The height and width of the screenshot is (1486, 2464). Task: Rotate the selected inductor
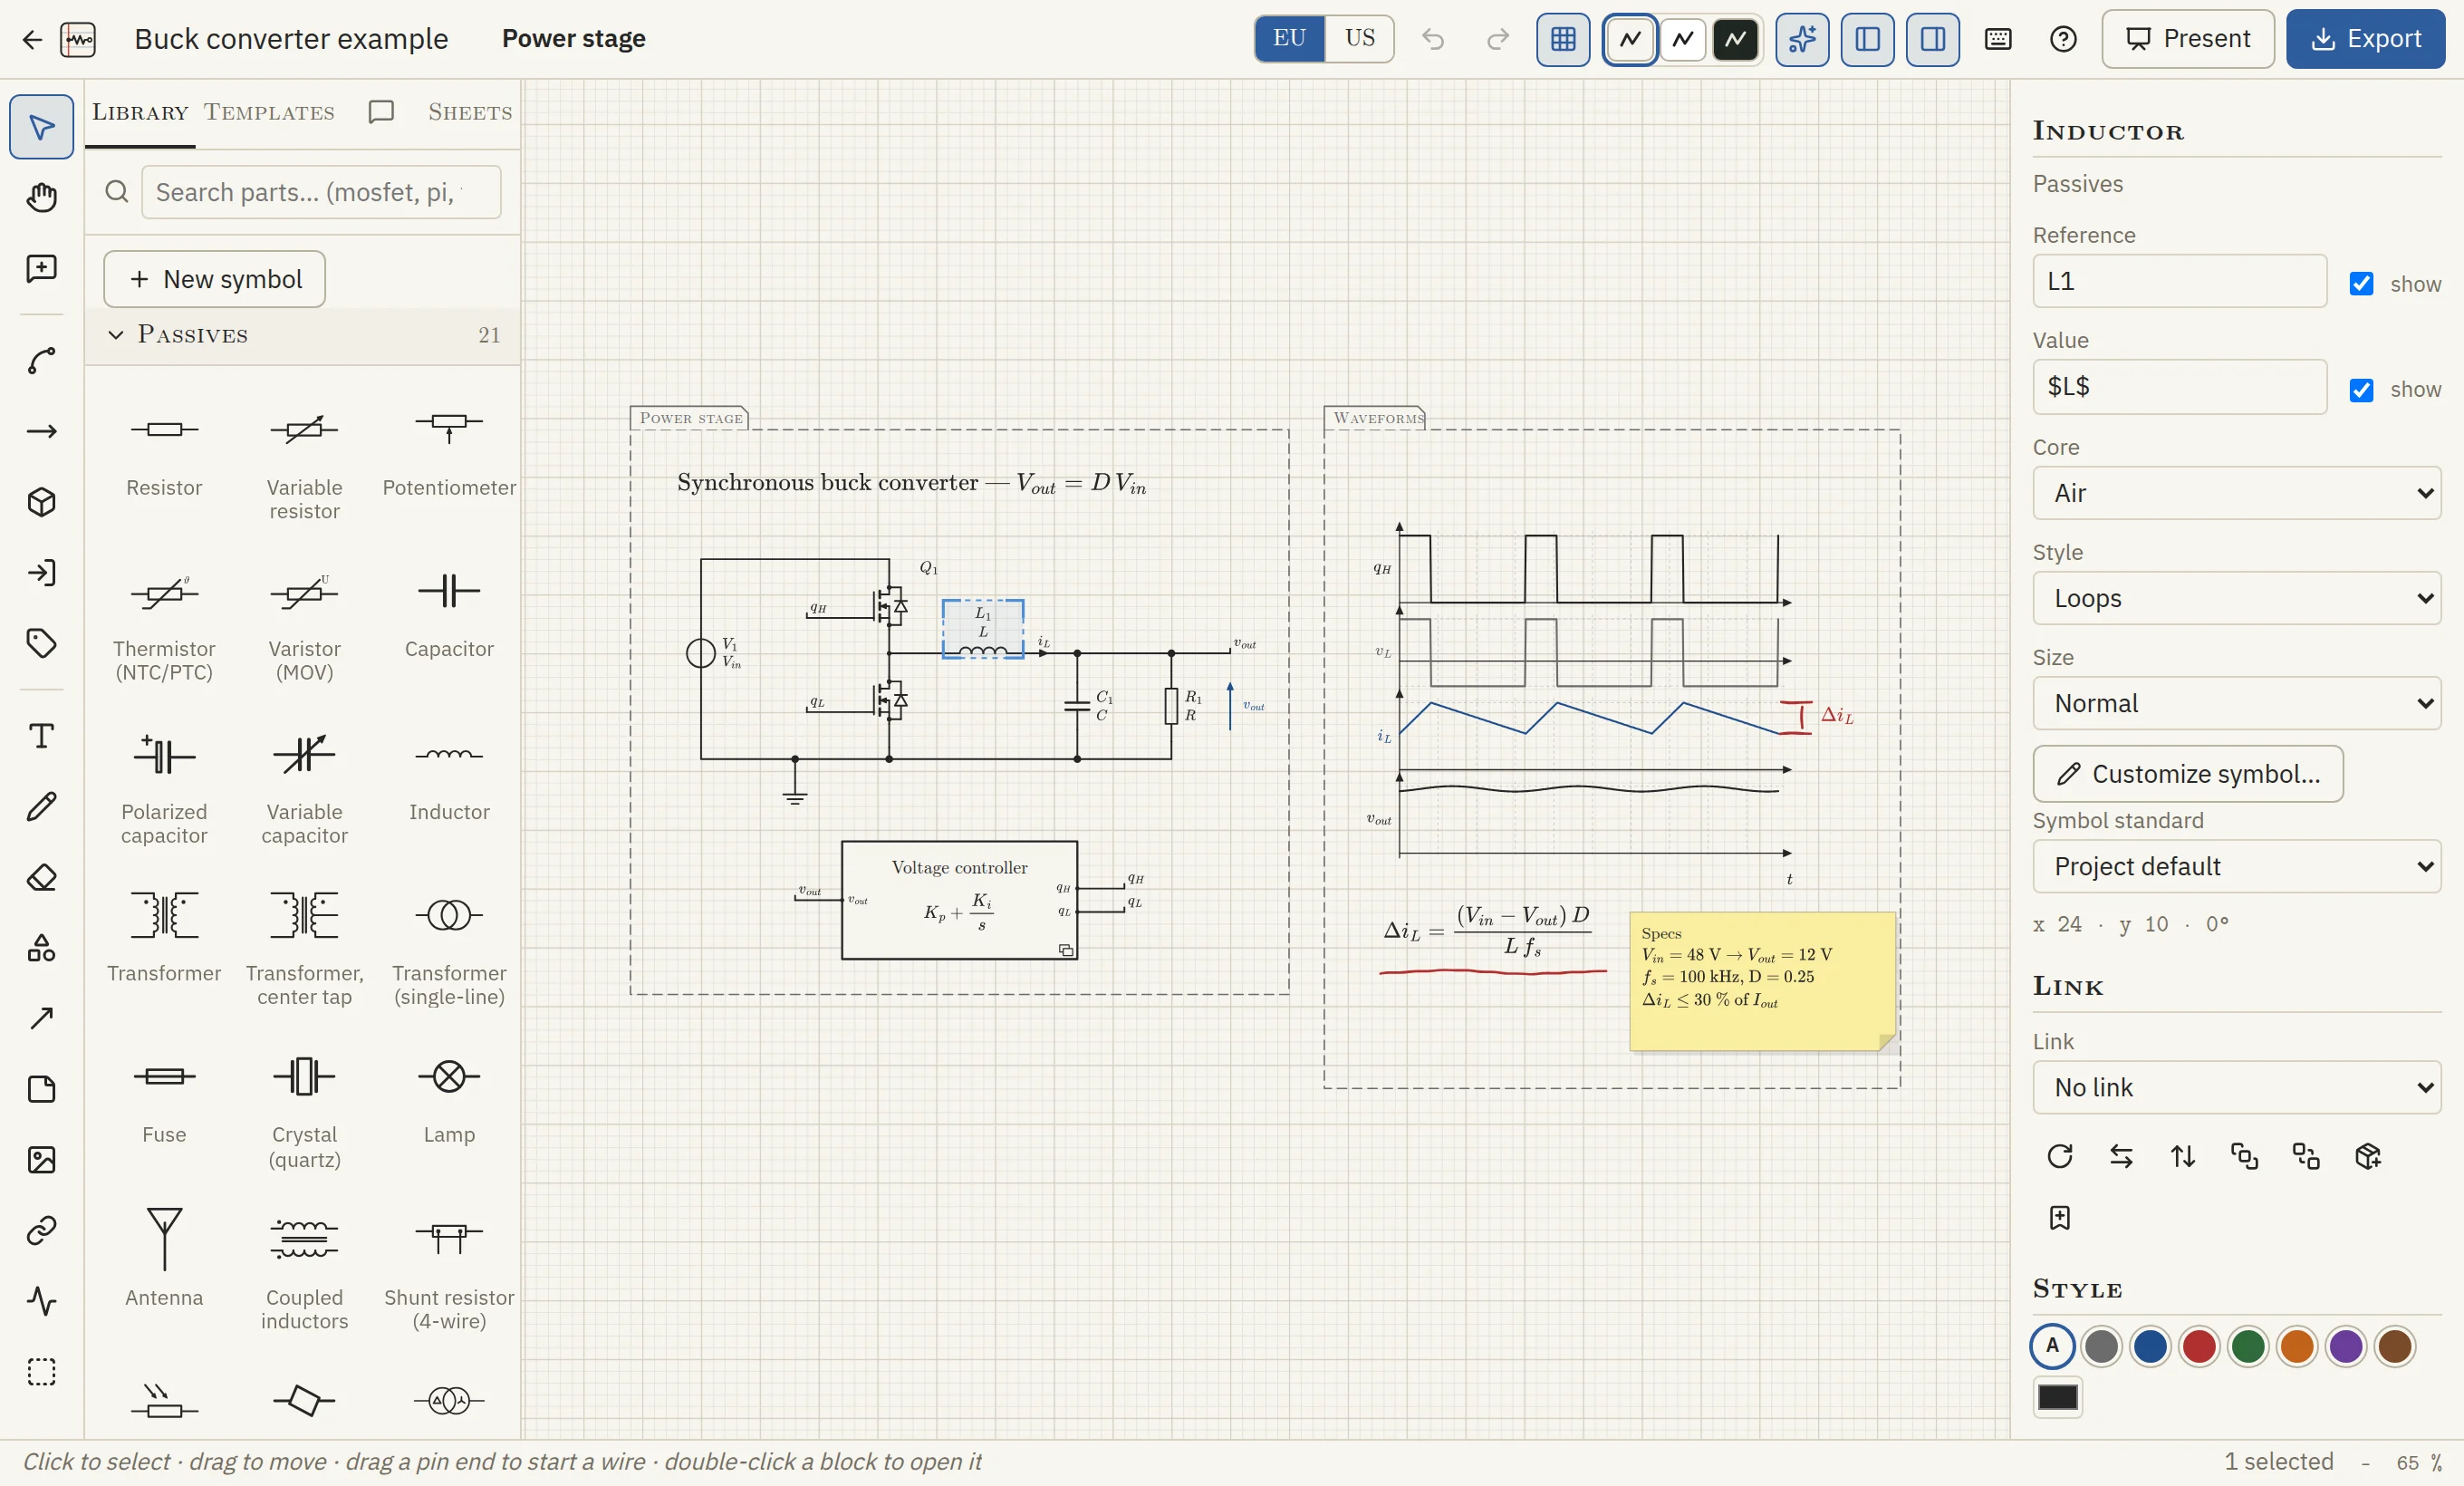[x=2060, y=1156]
